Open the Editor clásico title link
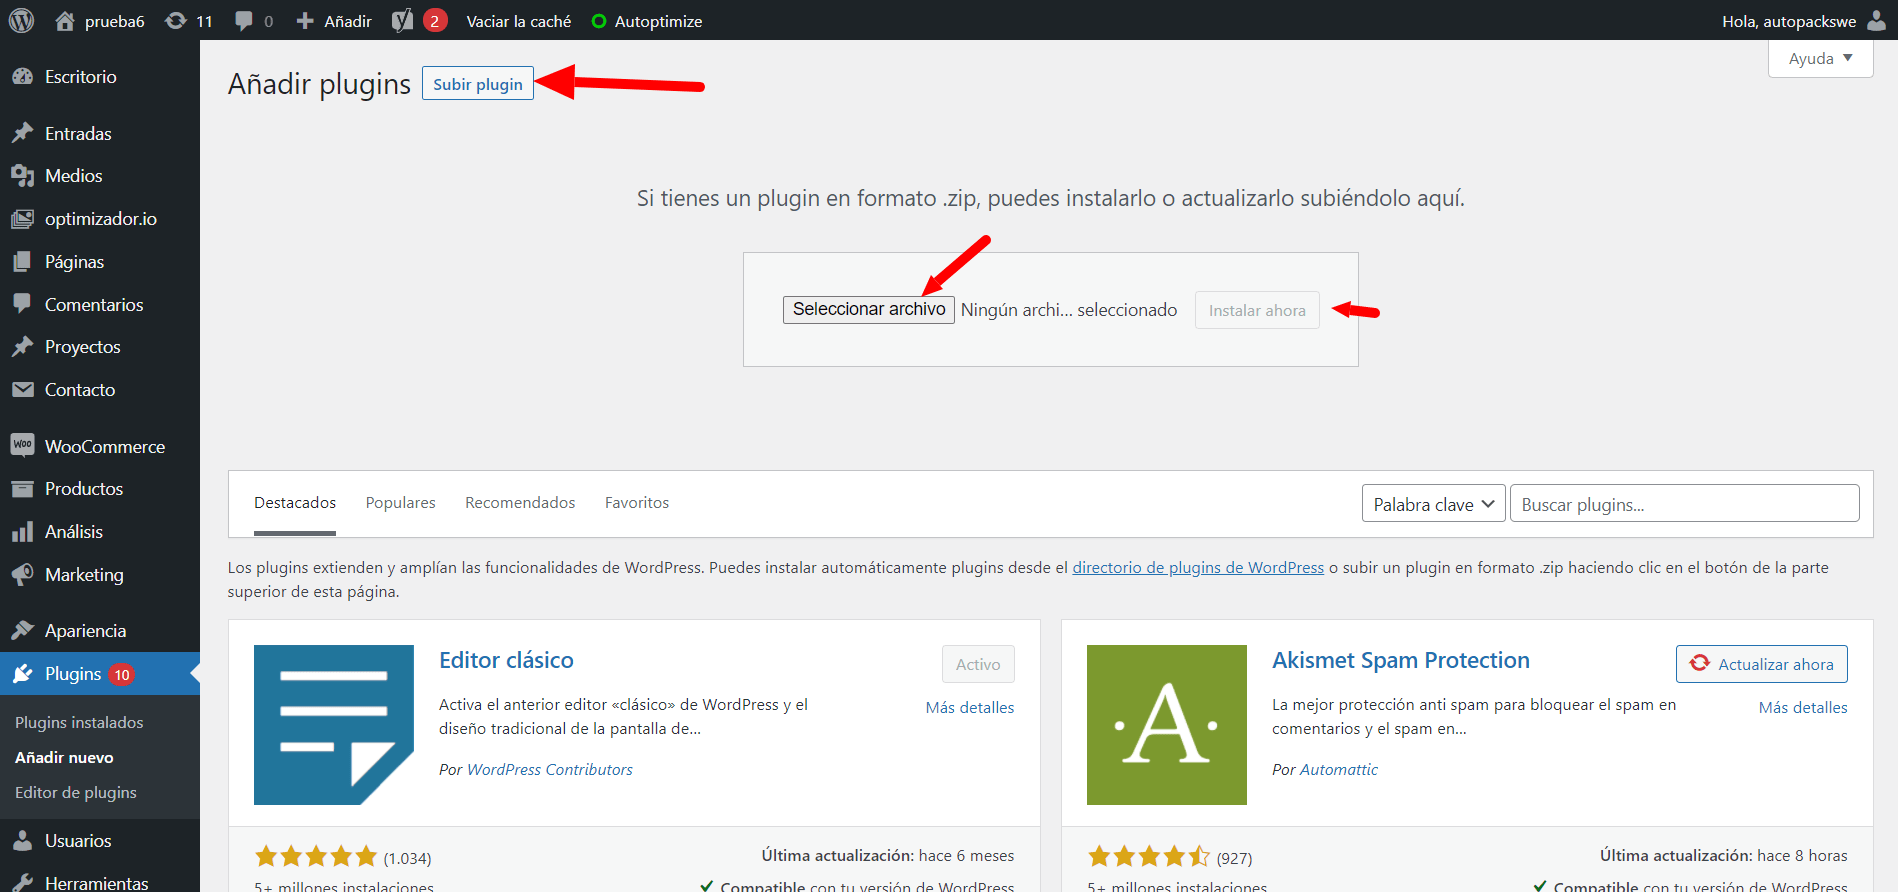Screen dimensions: 1898x892 (x=506, y=660)
